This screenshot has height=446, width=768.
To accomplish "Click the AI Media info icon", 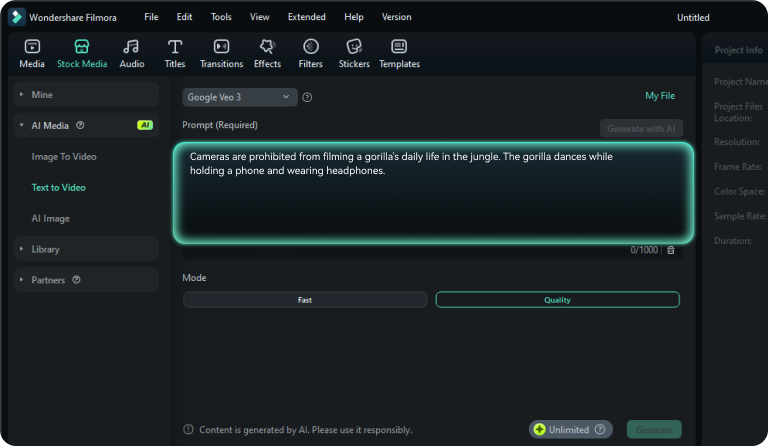I will [80, 125].
